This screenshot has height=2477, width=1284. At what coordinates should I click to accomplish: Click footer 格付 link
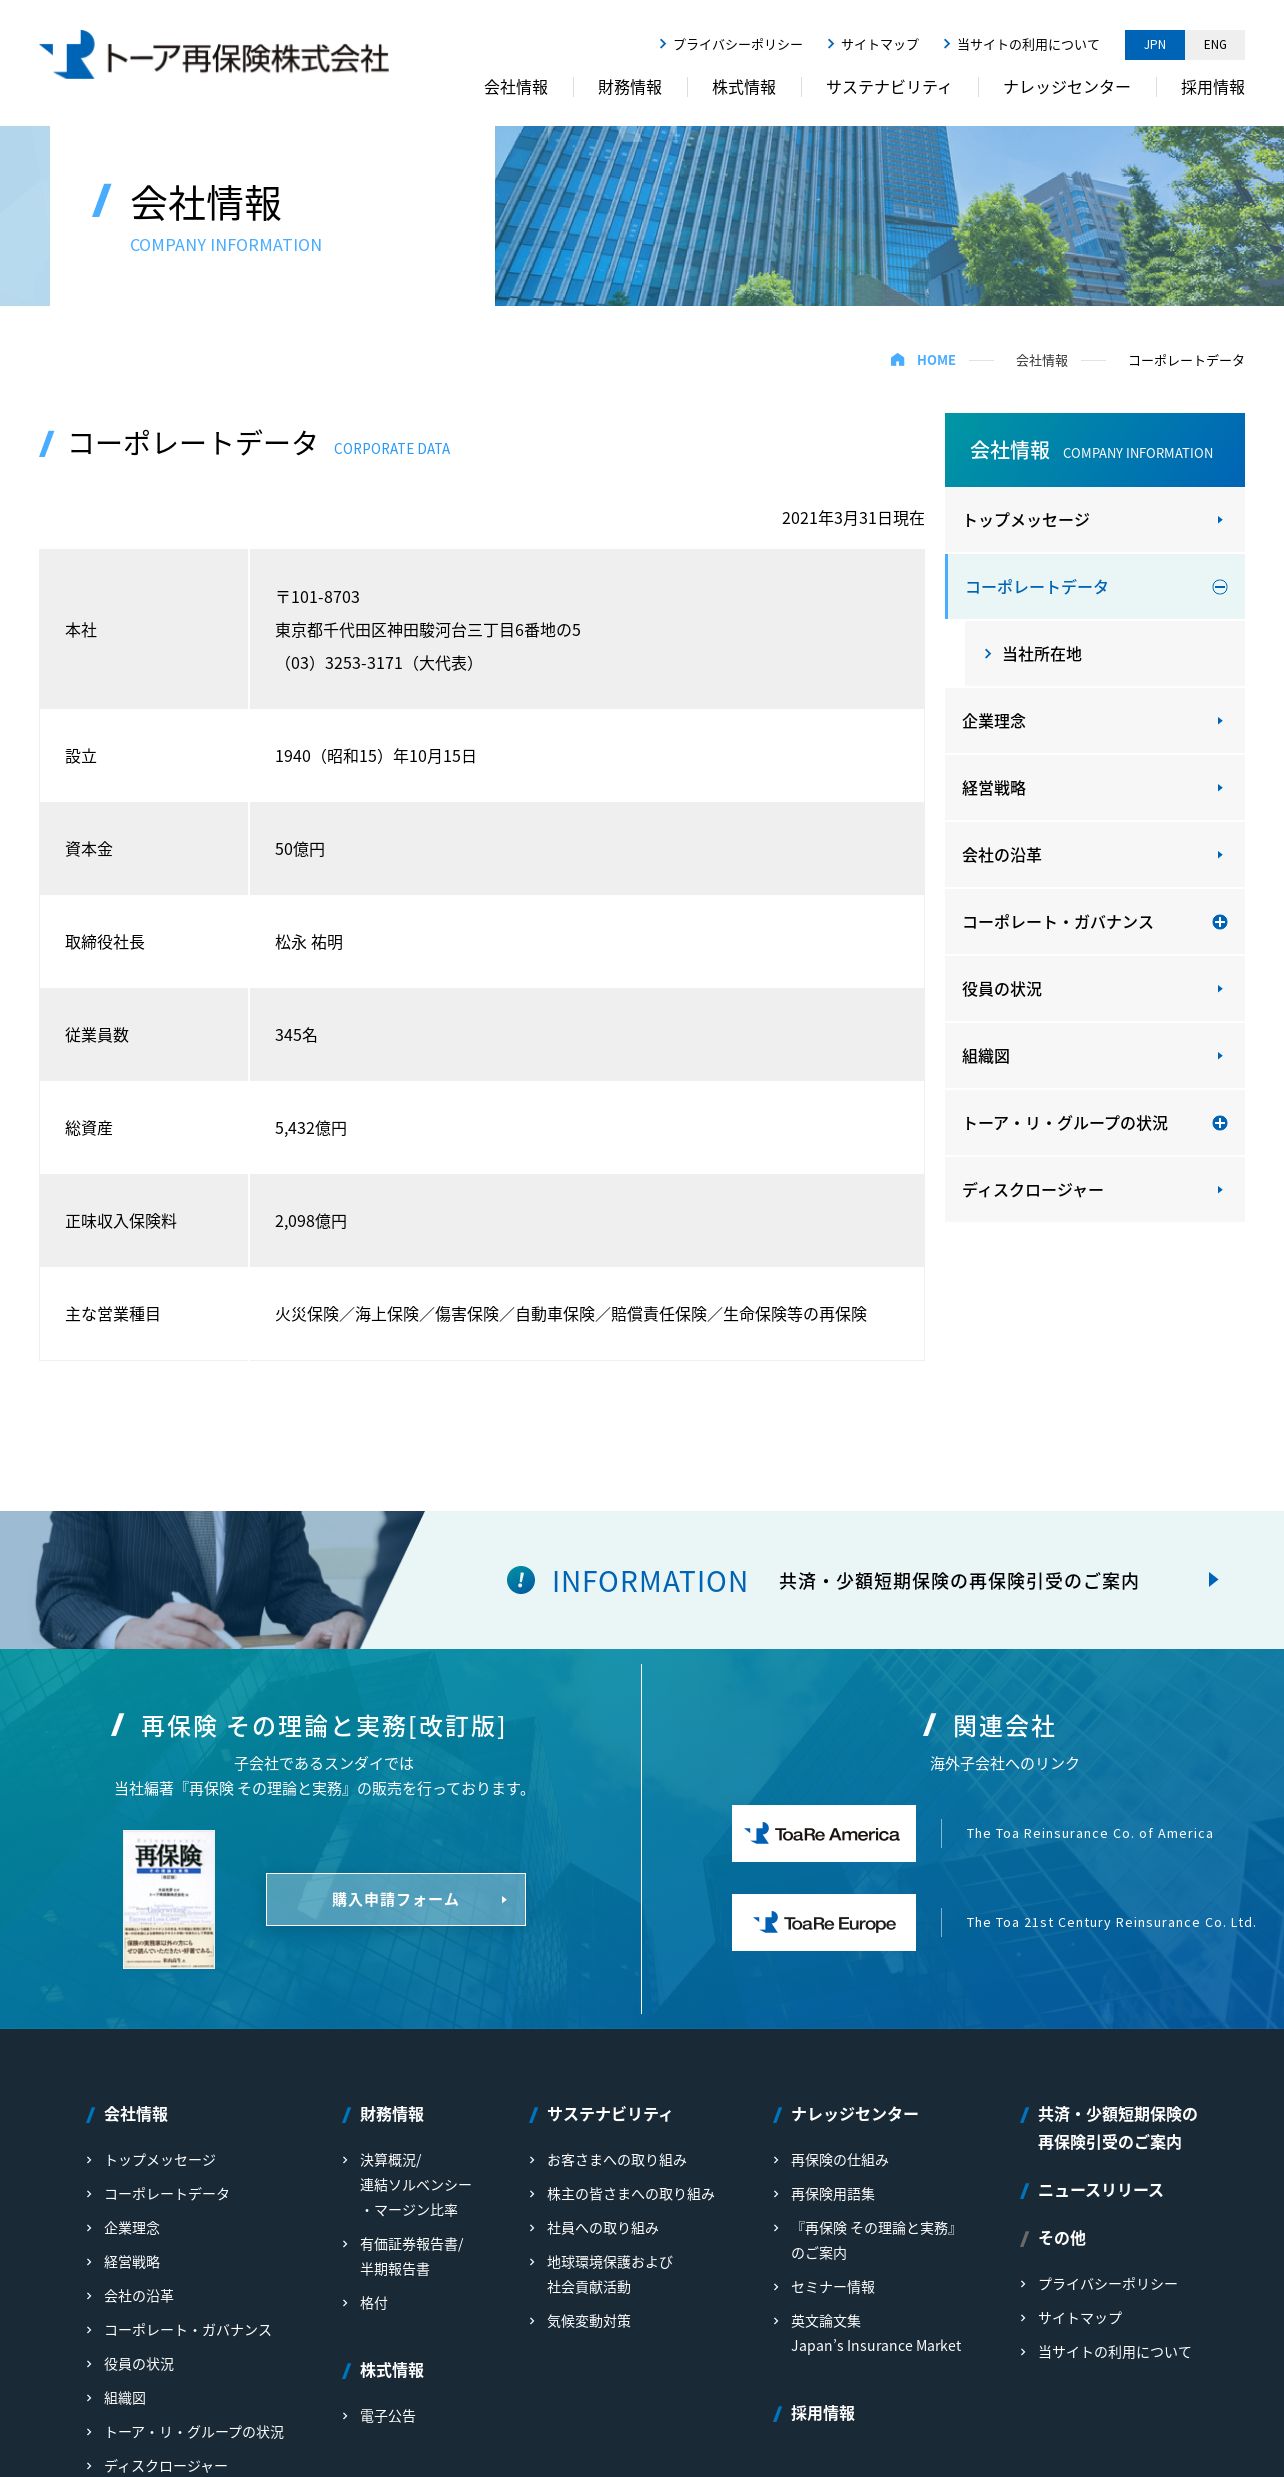pos(374,2303)
